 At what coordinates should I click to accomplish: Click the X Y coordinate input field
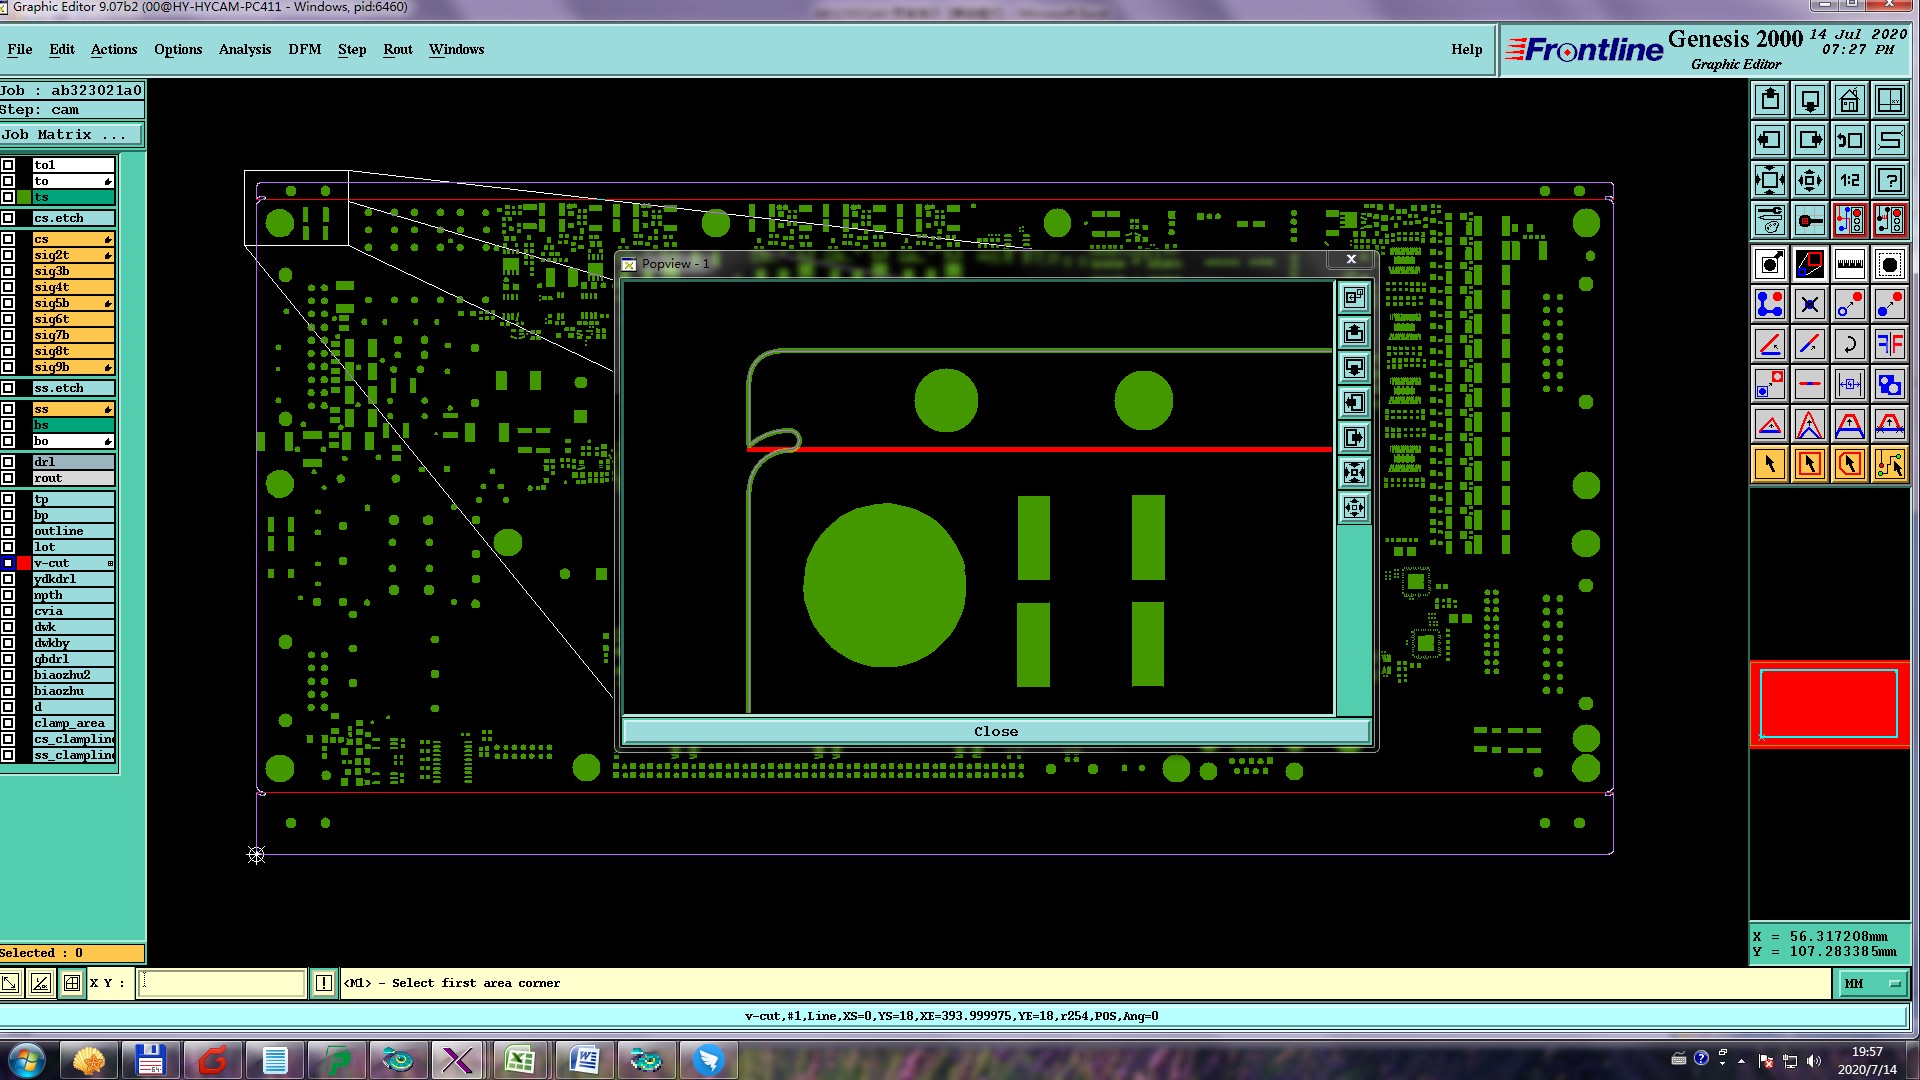221,983
